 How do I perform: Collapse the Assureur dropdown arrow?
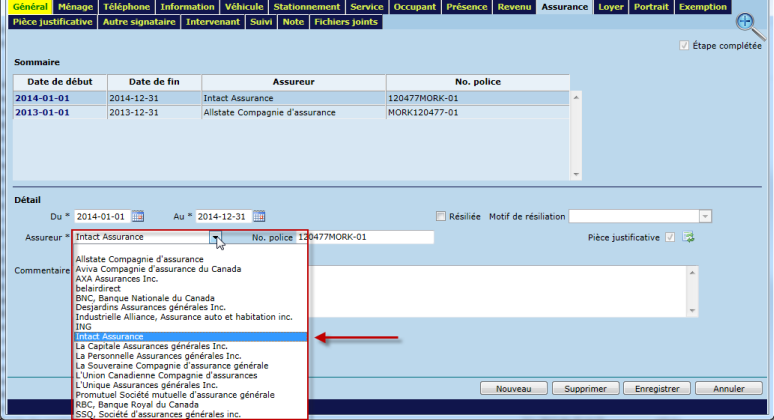coord(215,237)
